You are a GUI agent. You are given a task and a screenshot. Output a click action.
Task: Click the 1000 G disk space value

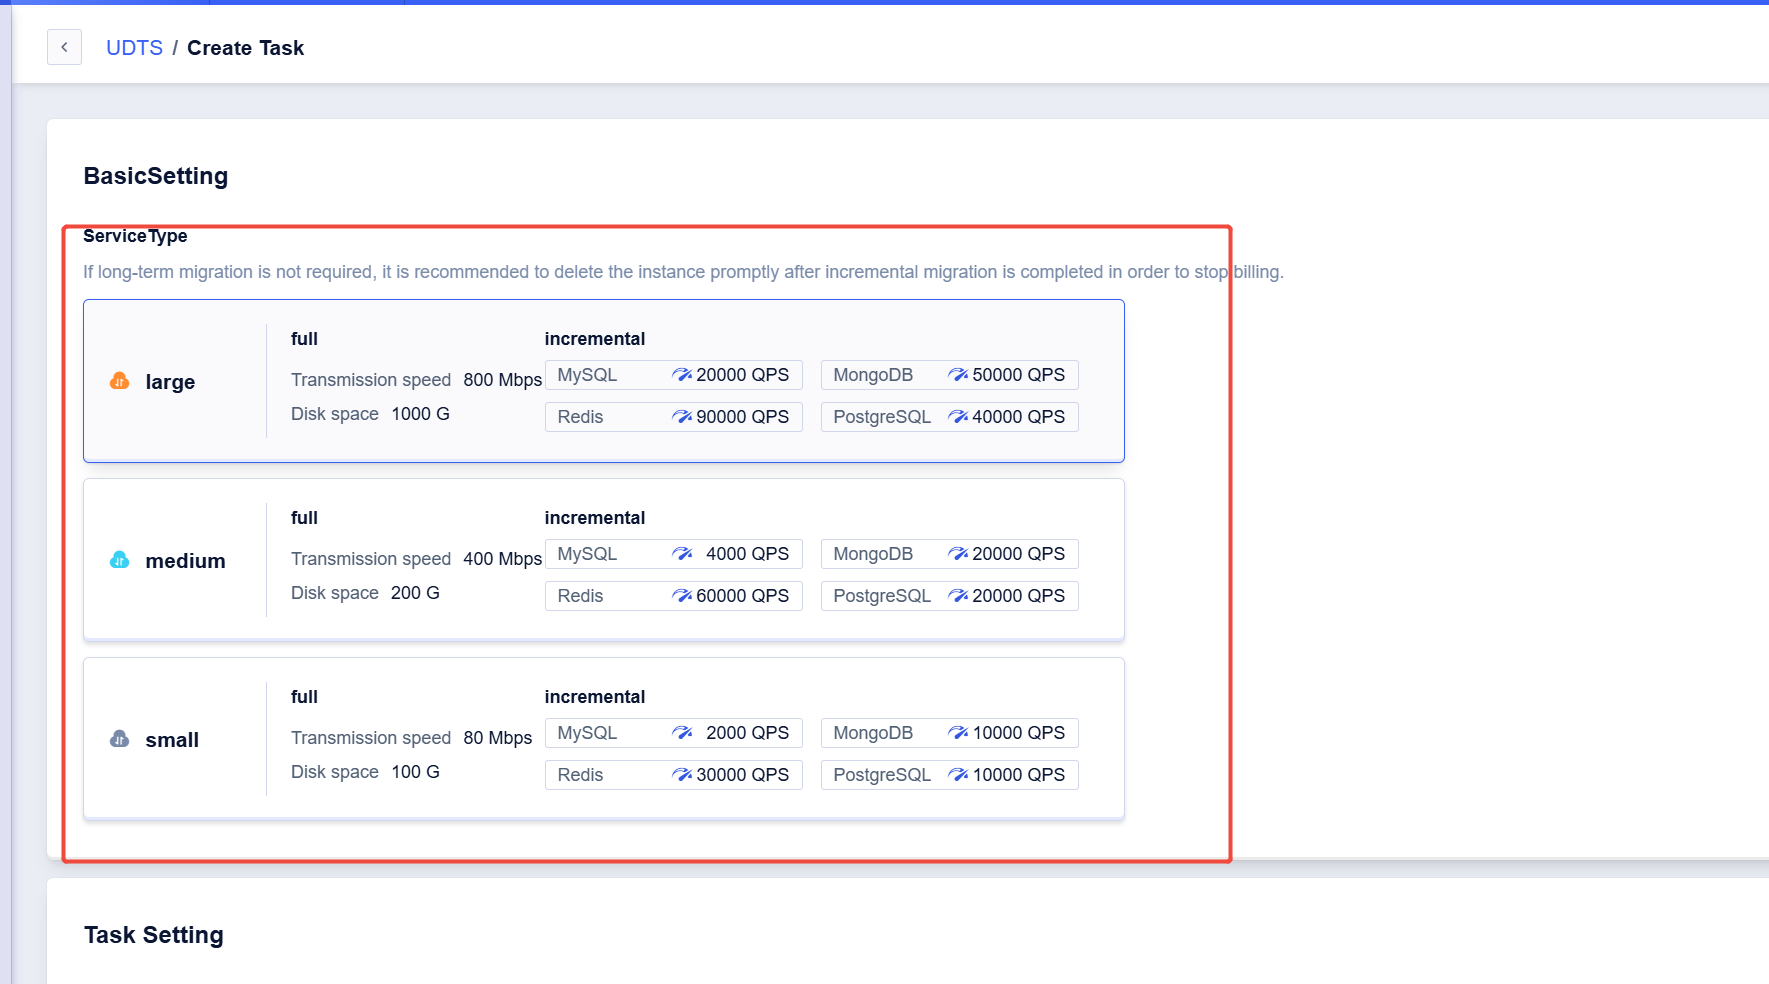pyautogui.click(x=420, y=414)
